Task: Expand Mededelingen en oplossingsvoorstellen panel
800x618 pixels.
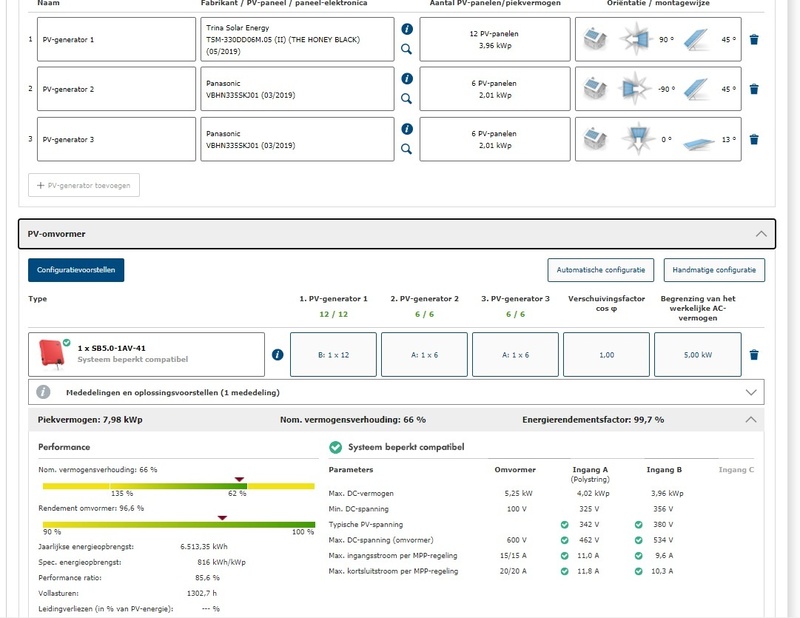Action: 751,392
